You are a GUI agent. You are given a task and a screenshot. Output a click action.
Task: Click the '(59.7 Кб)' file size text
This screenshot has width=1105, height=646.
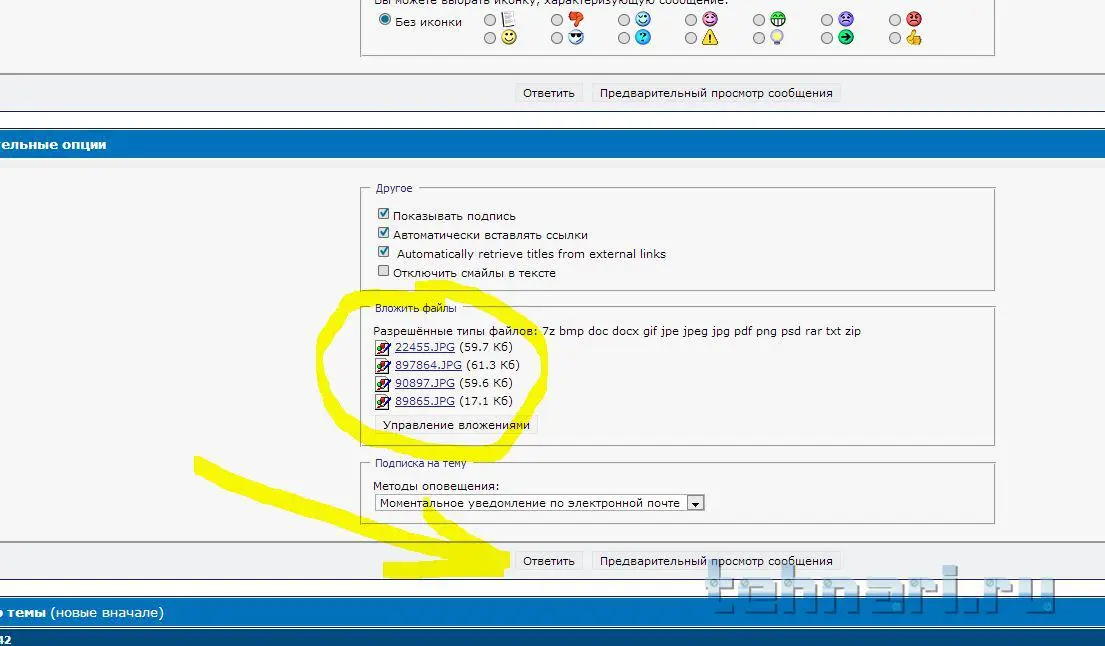coord(486,347)
